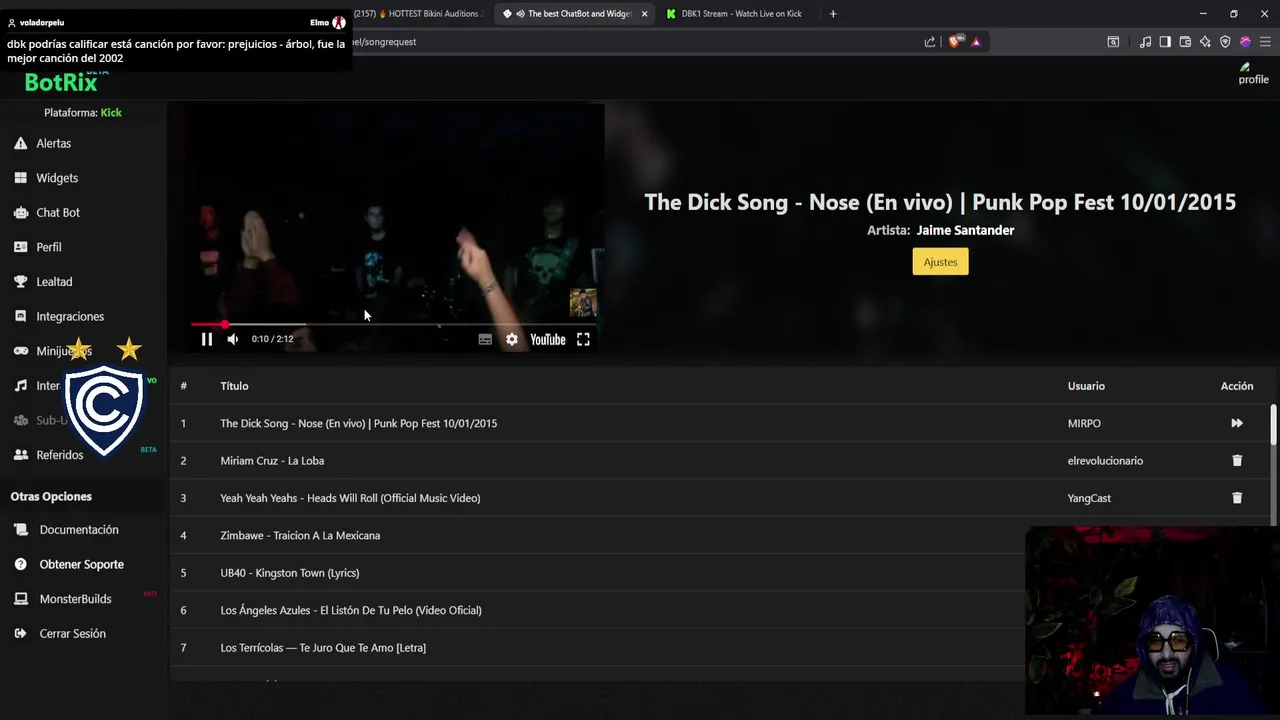The height and width of the screenshot is (720, 1280).
Task: Click the song queue scrollbar
Action: point(1273,425)
